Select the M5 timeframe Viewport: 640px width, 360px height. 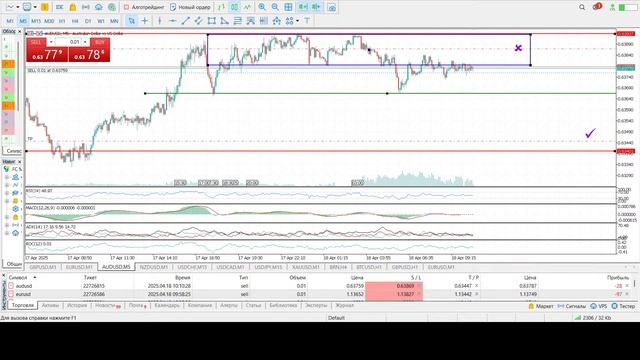point(23,21)
